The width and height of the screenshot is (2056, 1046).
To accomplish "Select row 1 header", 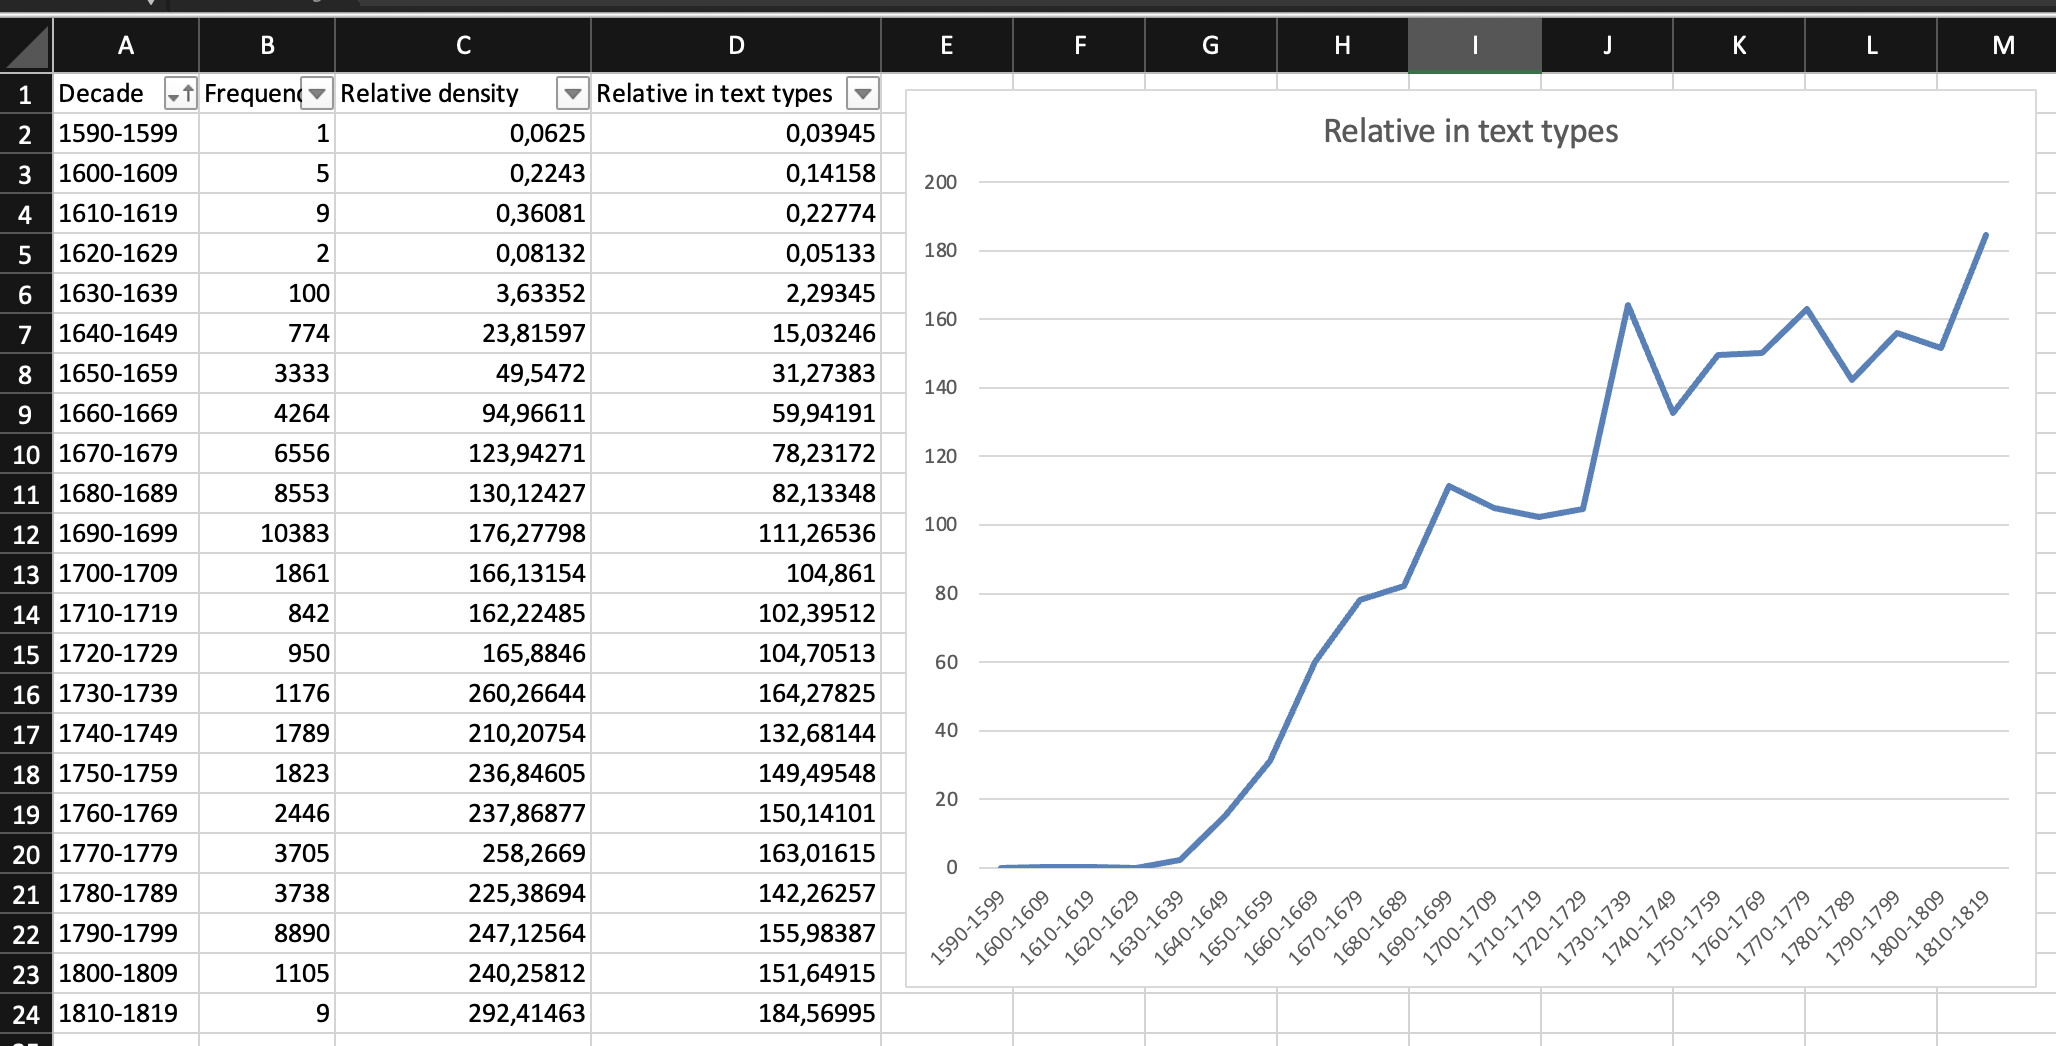I will (25, 94).
